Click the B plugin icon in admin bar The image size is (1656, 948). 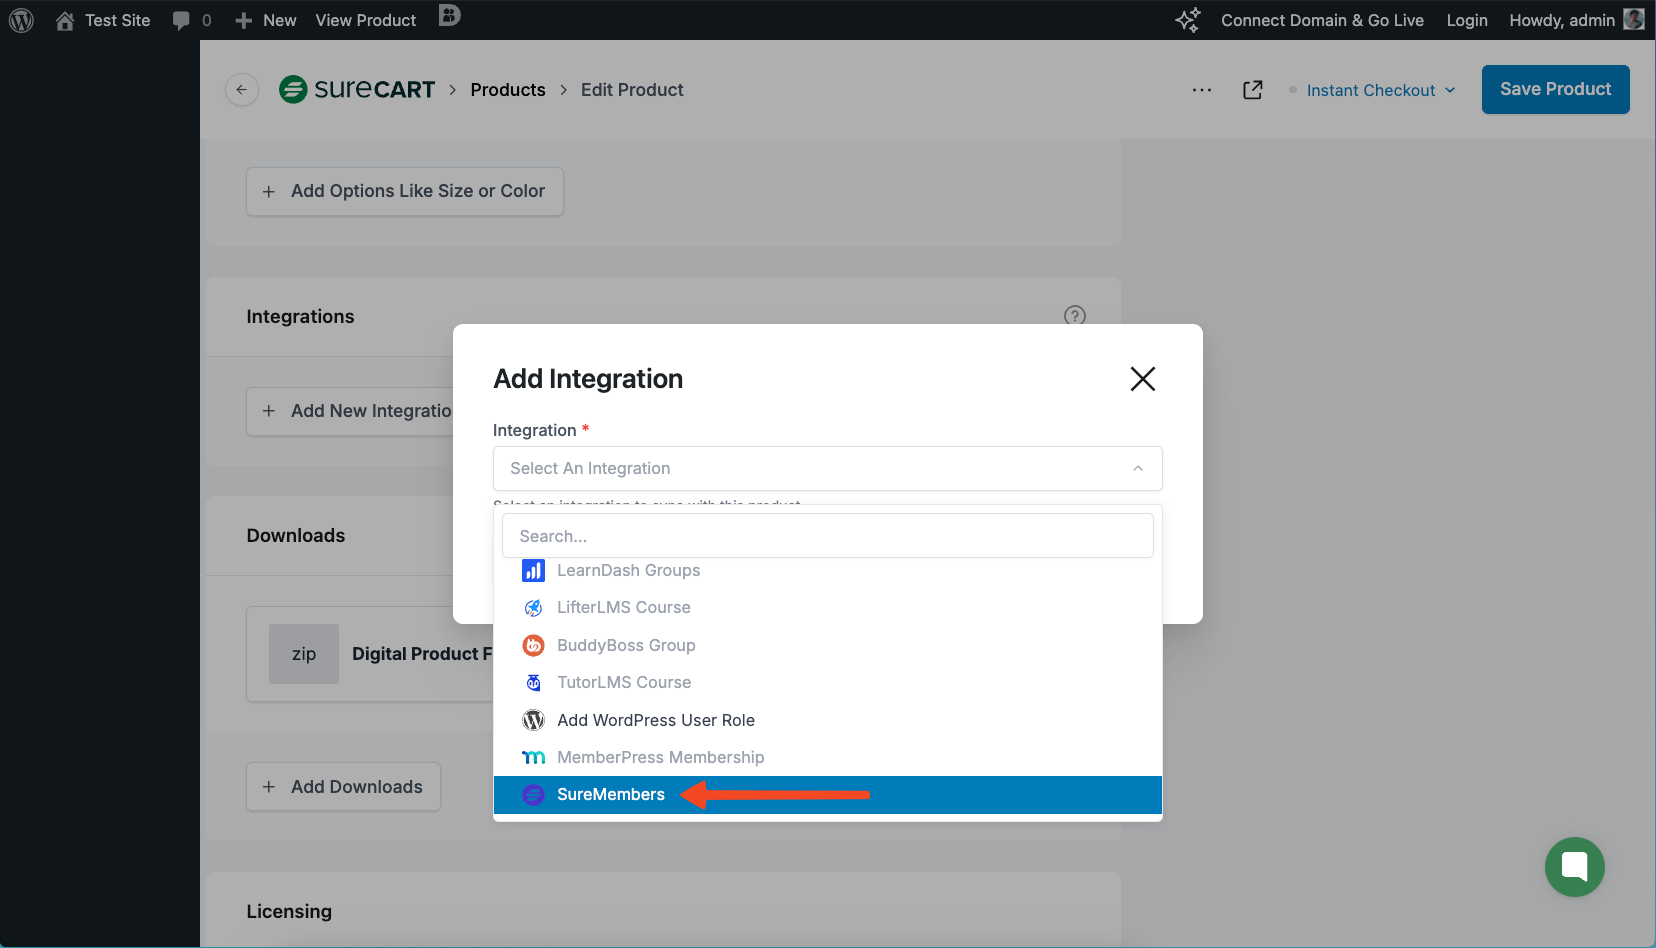tap(449, 15)
